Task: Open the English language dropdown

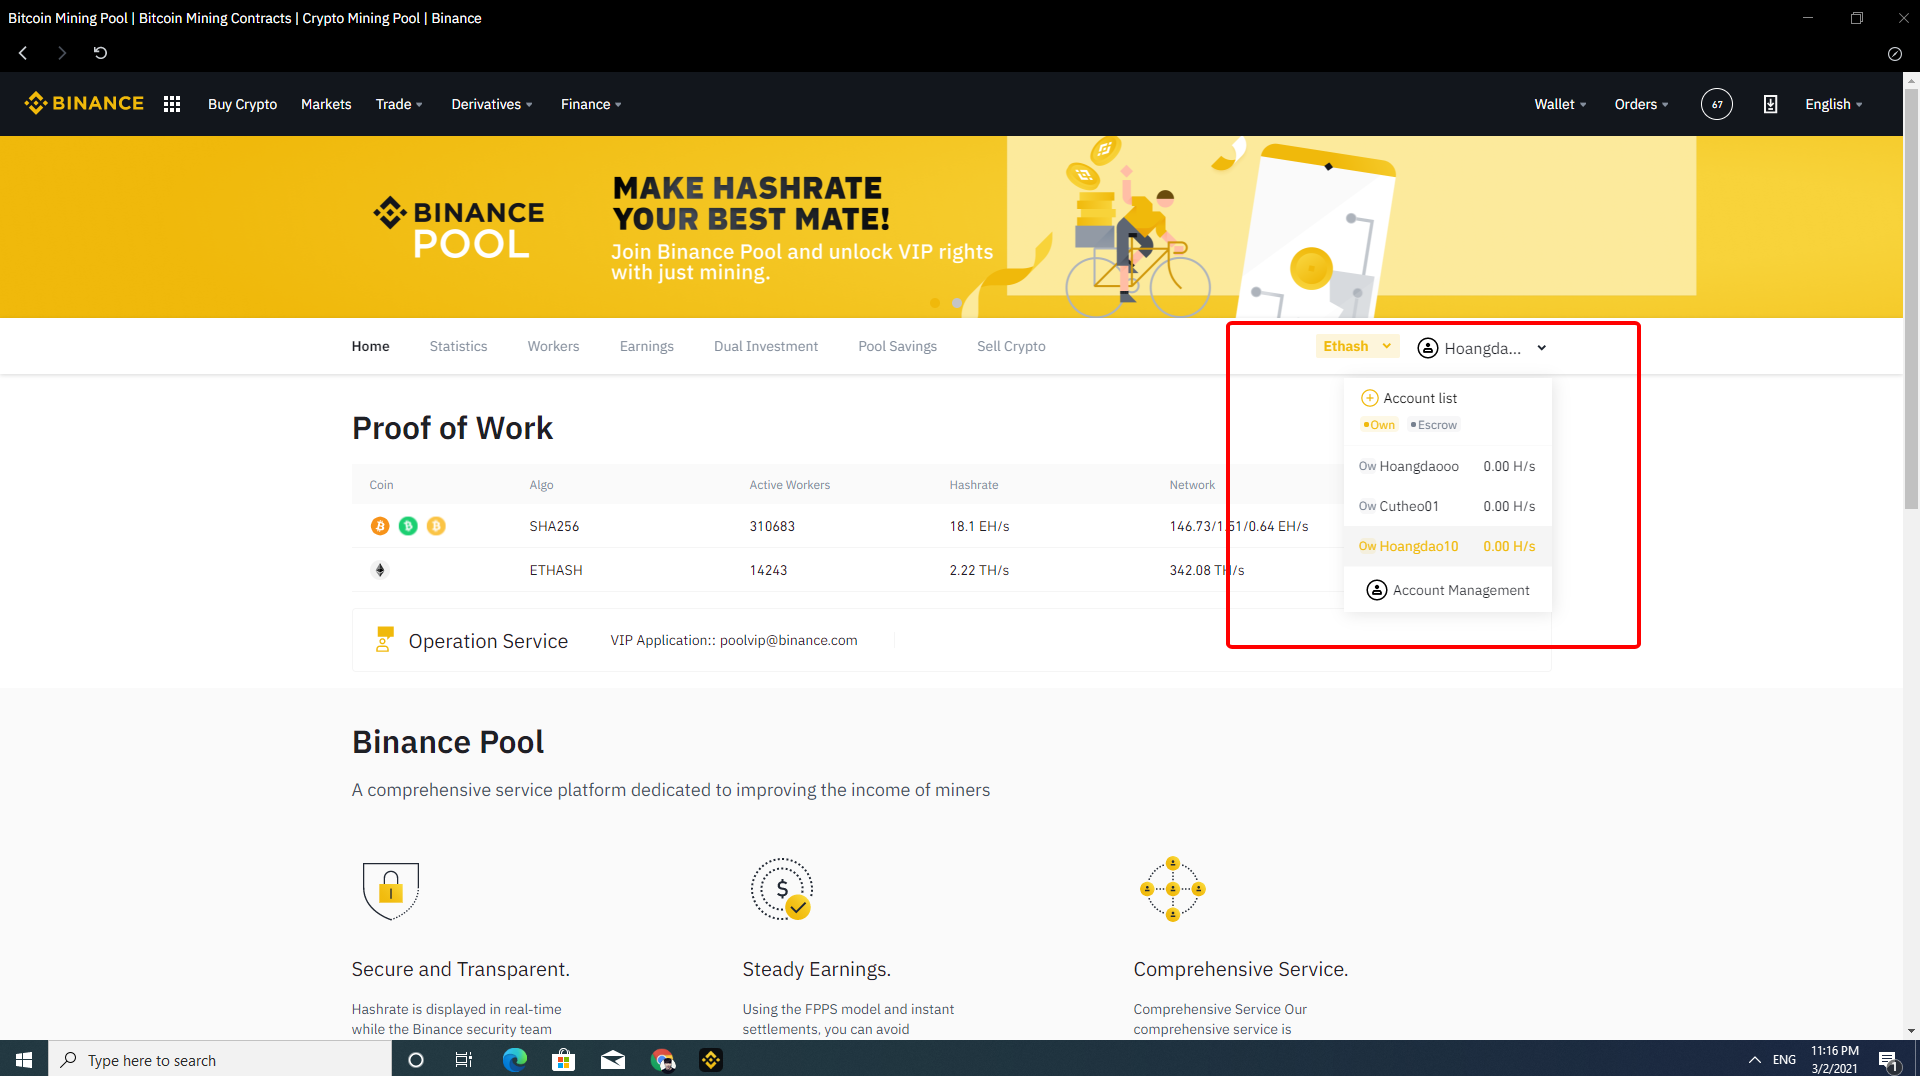Action: tap(1833, 104)
